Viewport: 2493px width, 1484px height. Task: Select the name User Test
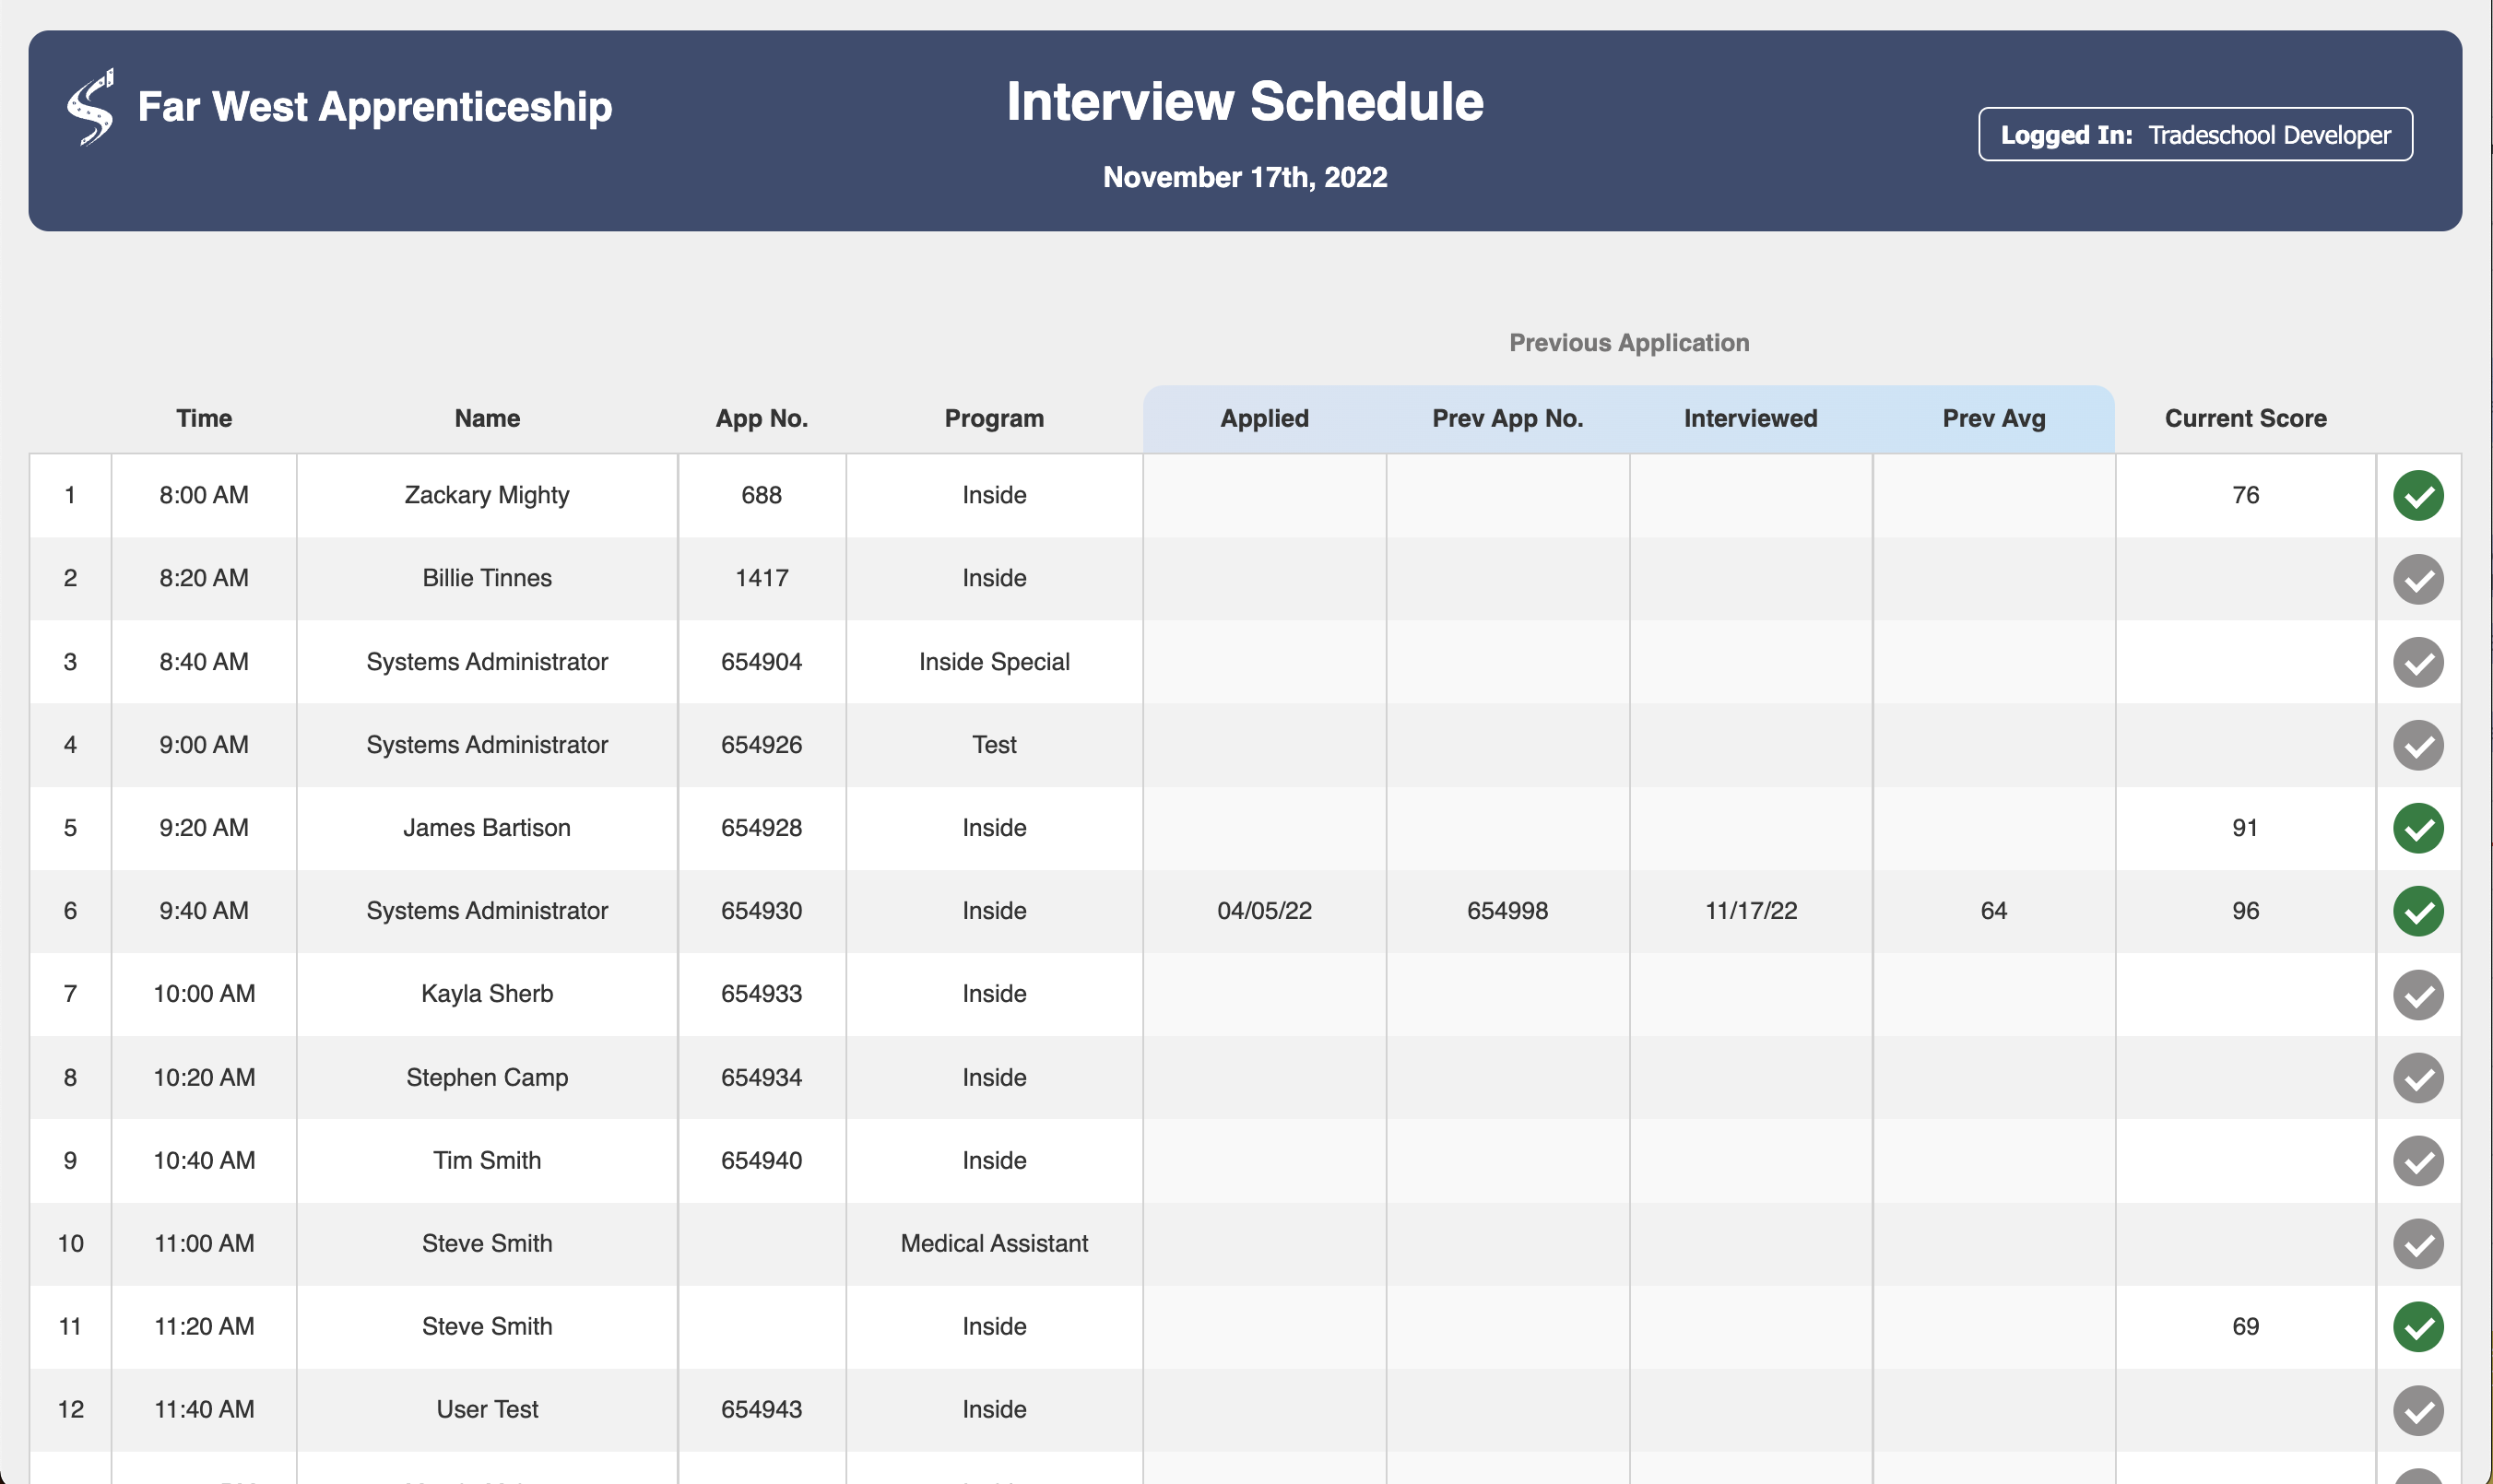(x=487, y=1409)
